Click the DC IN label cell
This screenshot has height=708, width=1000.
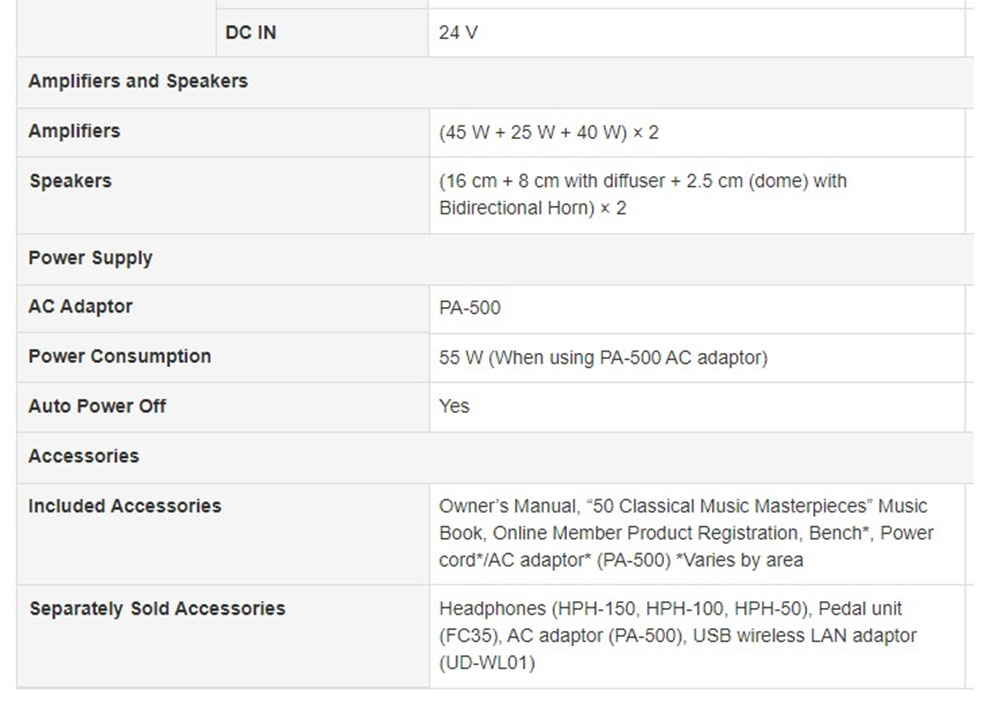point(322,33)
